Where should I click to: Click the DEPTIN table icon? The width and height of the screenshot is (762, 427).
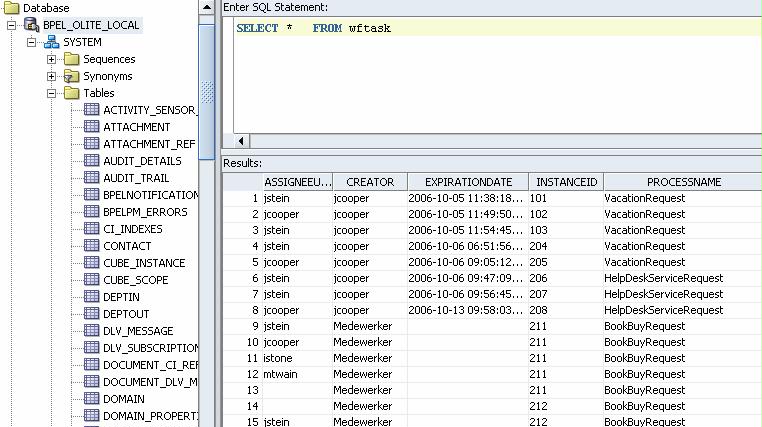tap(91, 296)
